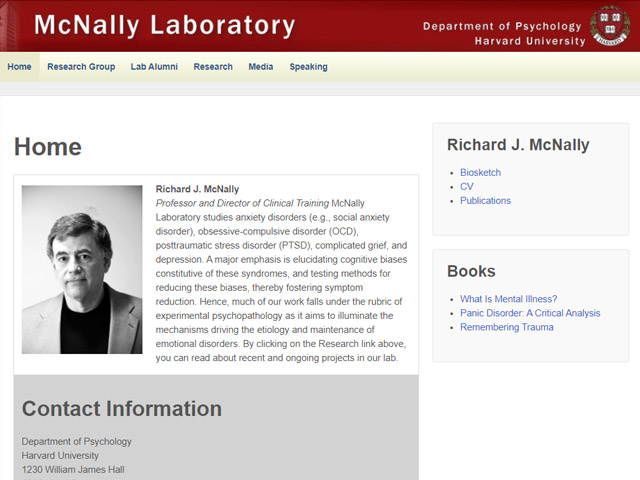The height and width of the screenshot is (480, 640).
Task: Go to the Research Group page
Action: 81,67
